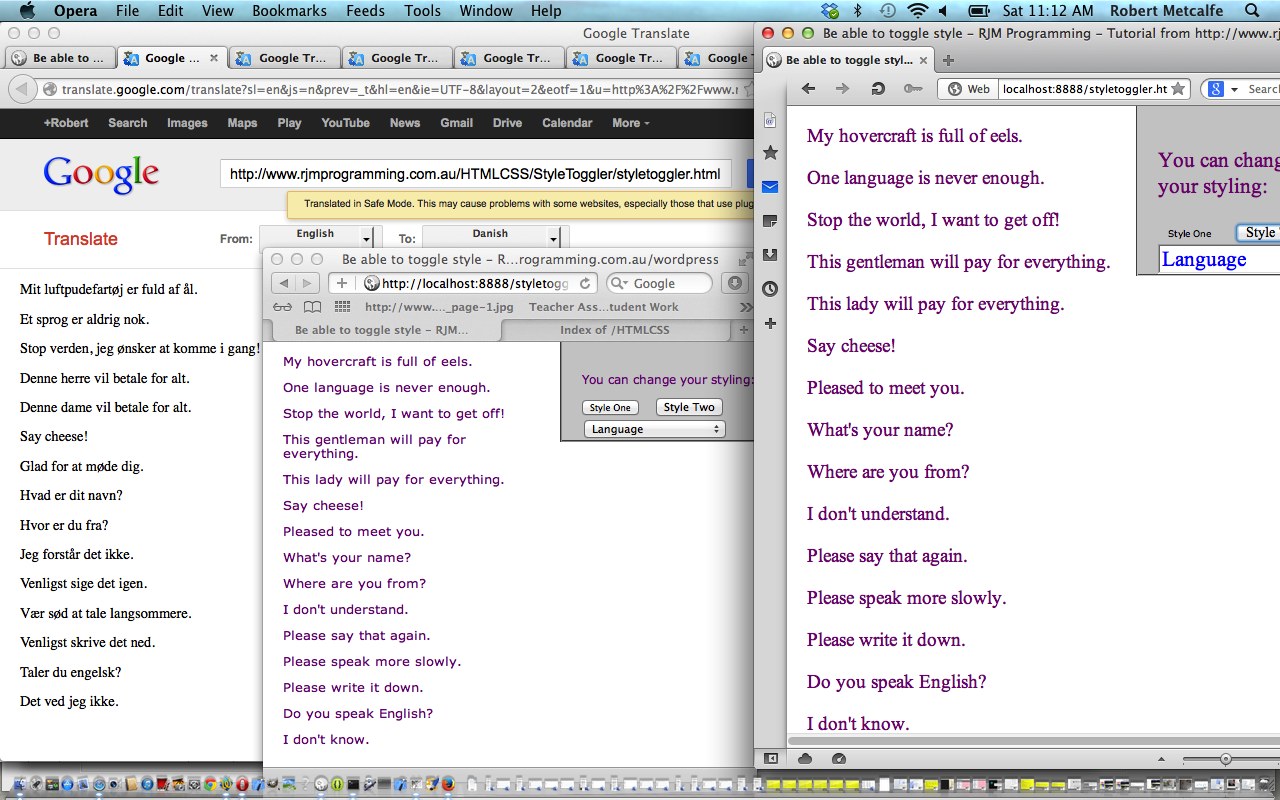
Task: Bookmark the localhost page using the star icon
Action: [x=1178, y=89]
